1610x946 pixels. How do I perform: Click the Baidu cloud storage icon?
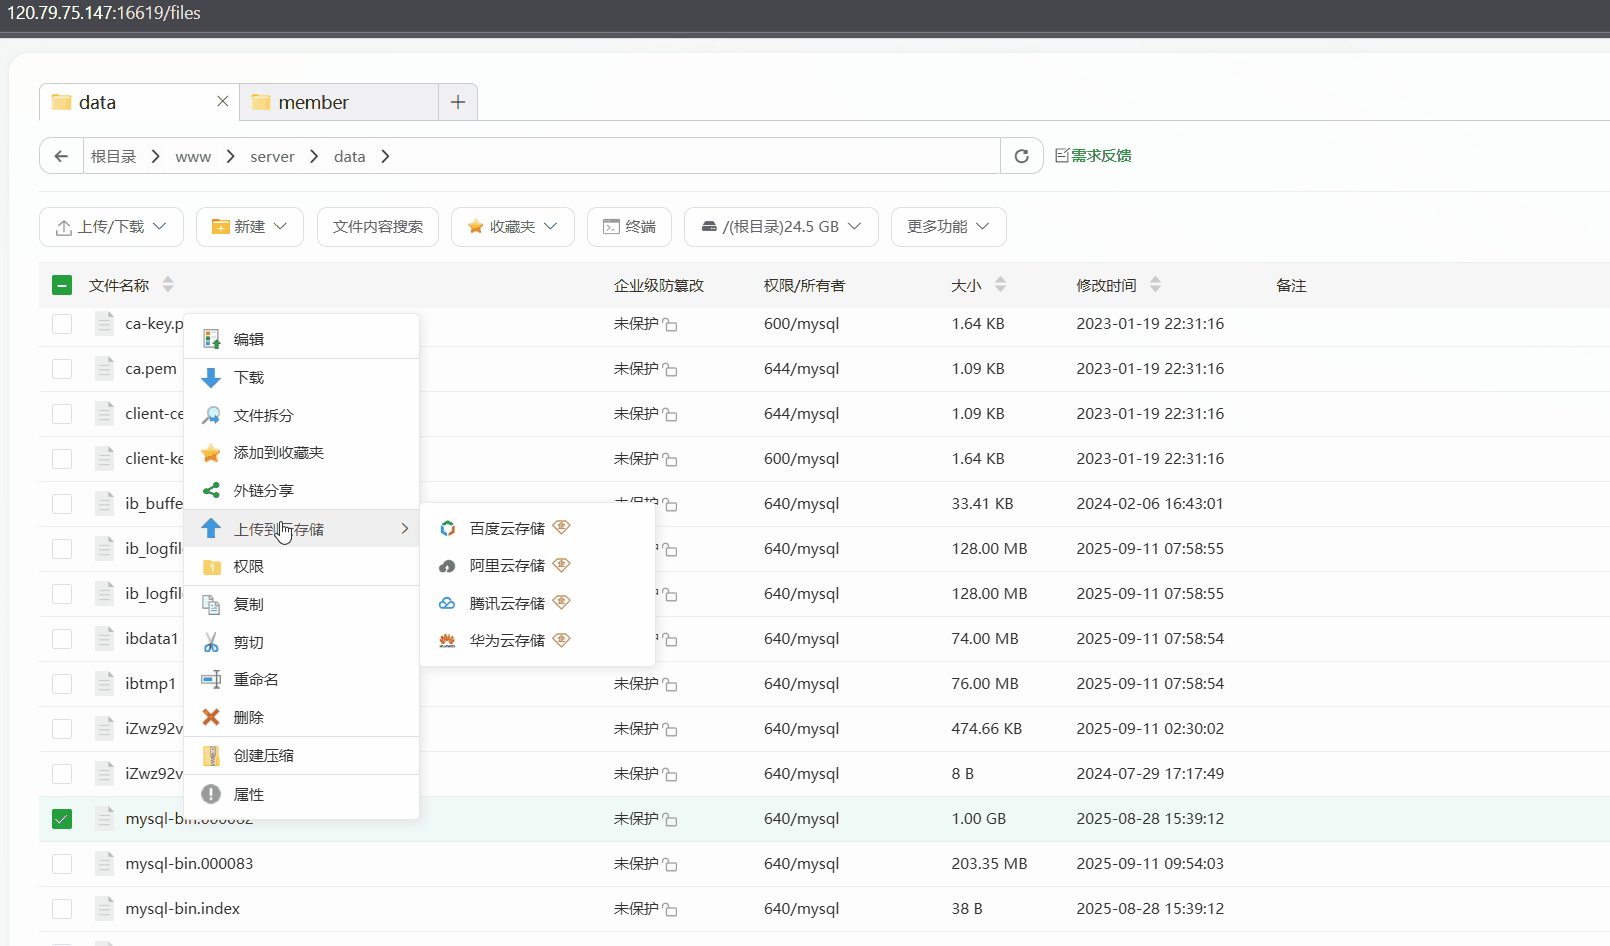point(448,528)
